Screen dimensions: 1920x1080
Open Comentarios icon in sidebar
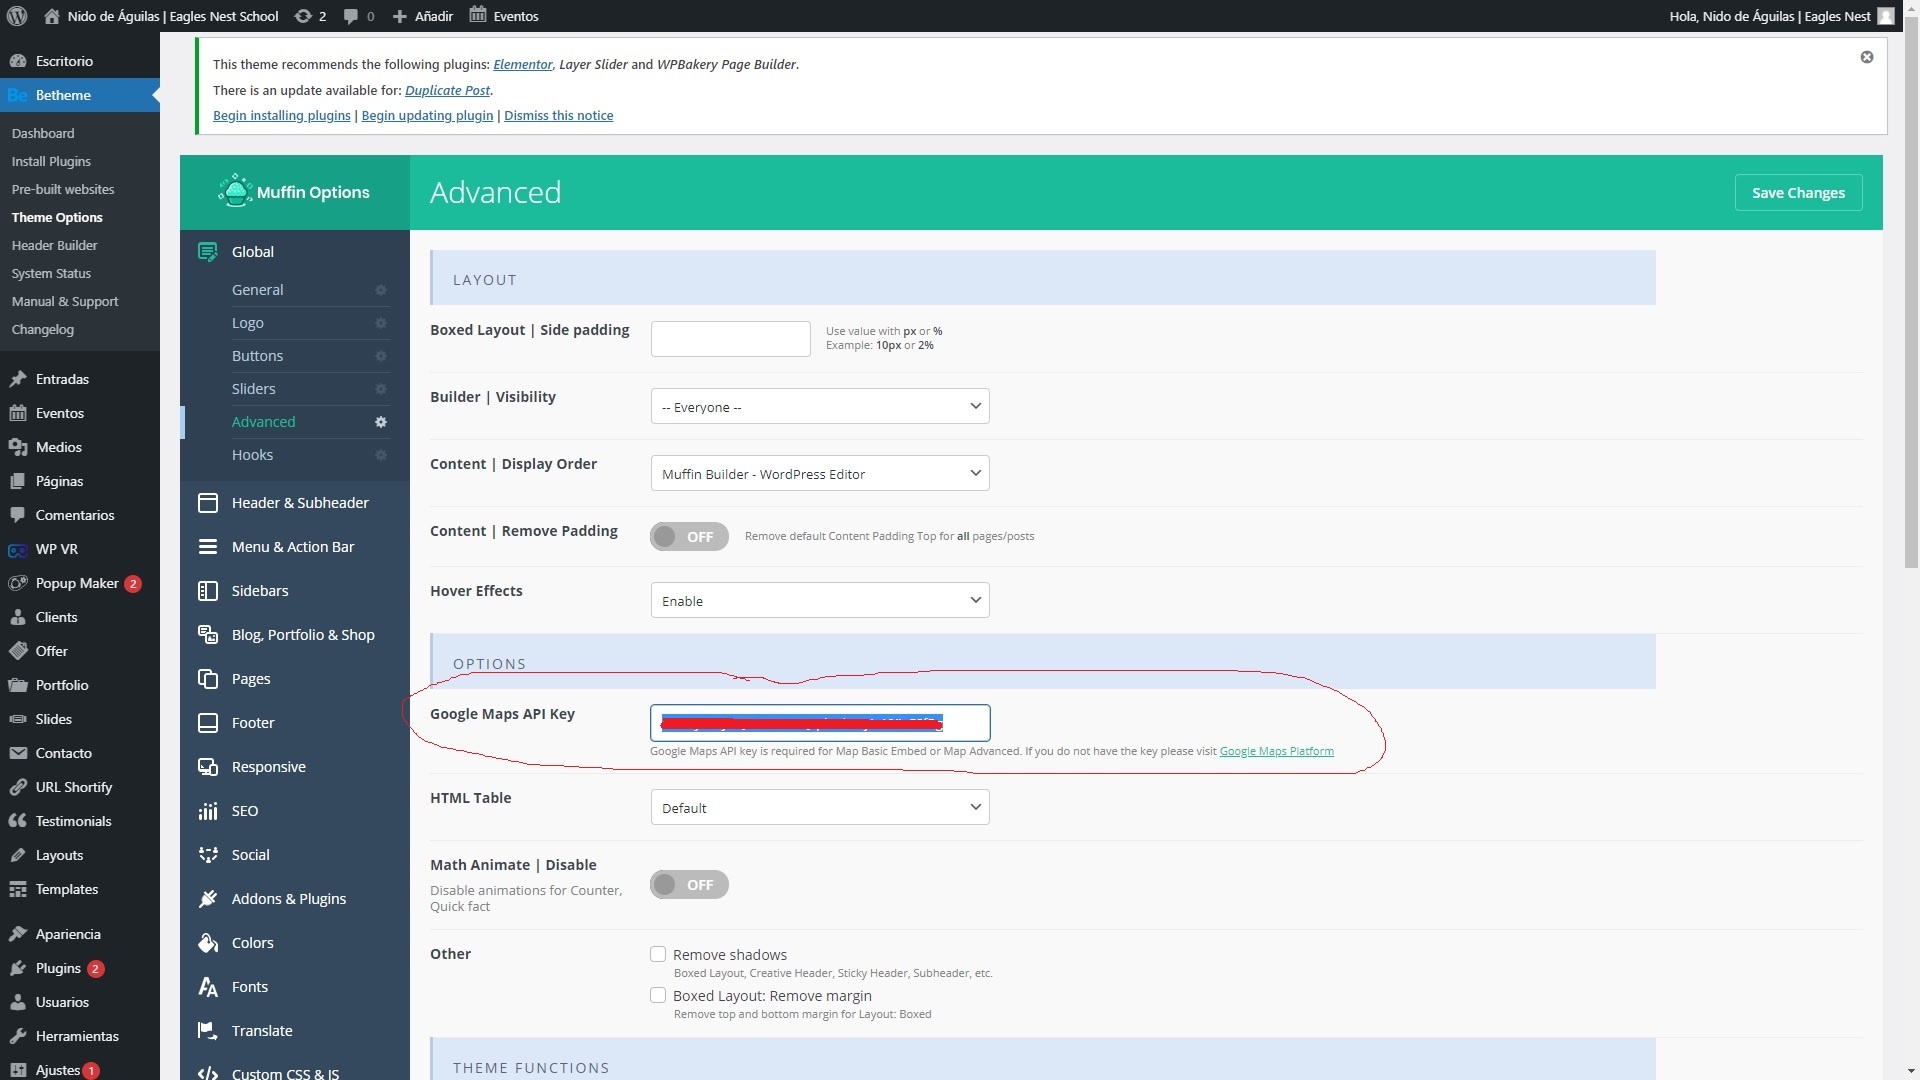[x=18, y=515]
